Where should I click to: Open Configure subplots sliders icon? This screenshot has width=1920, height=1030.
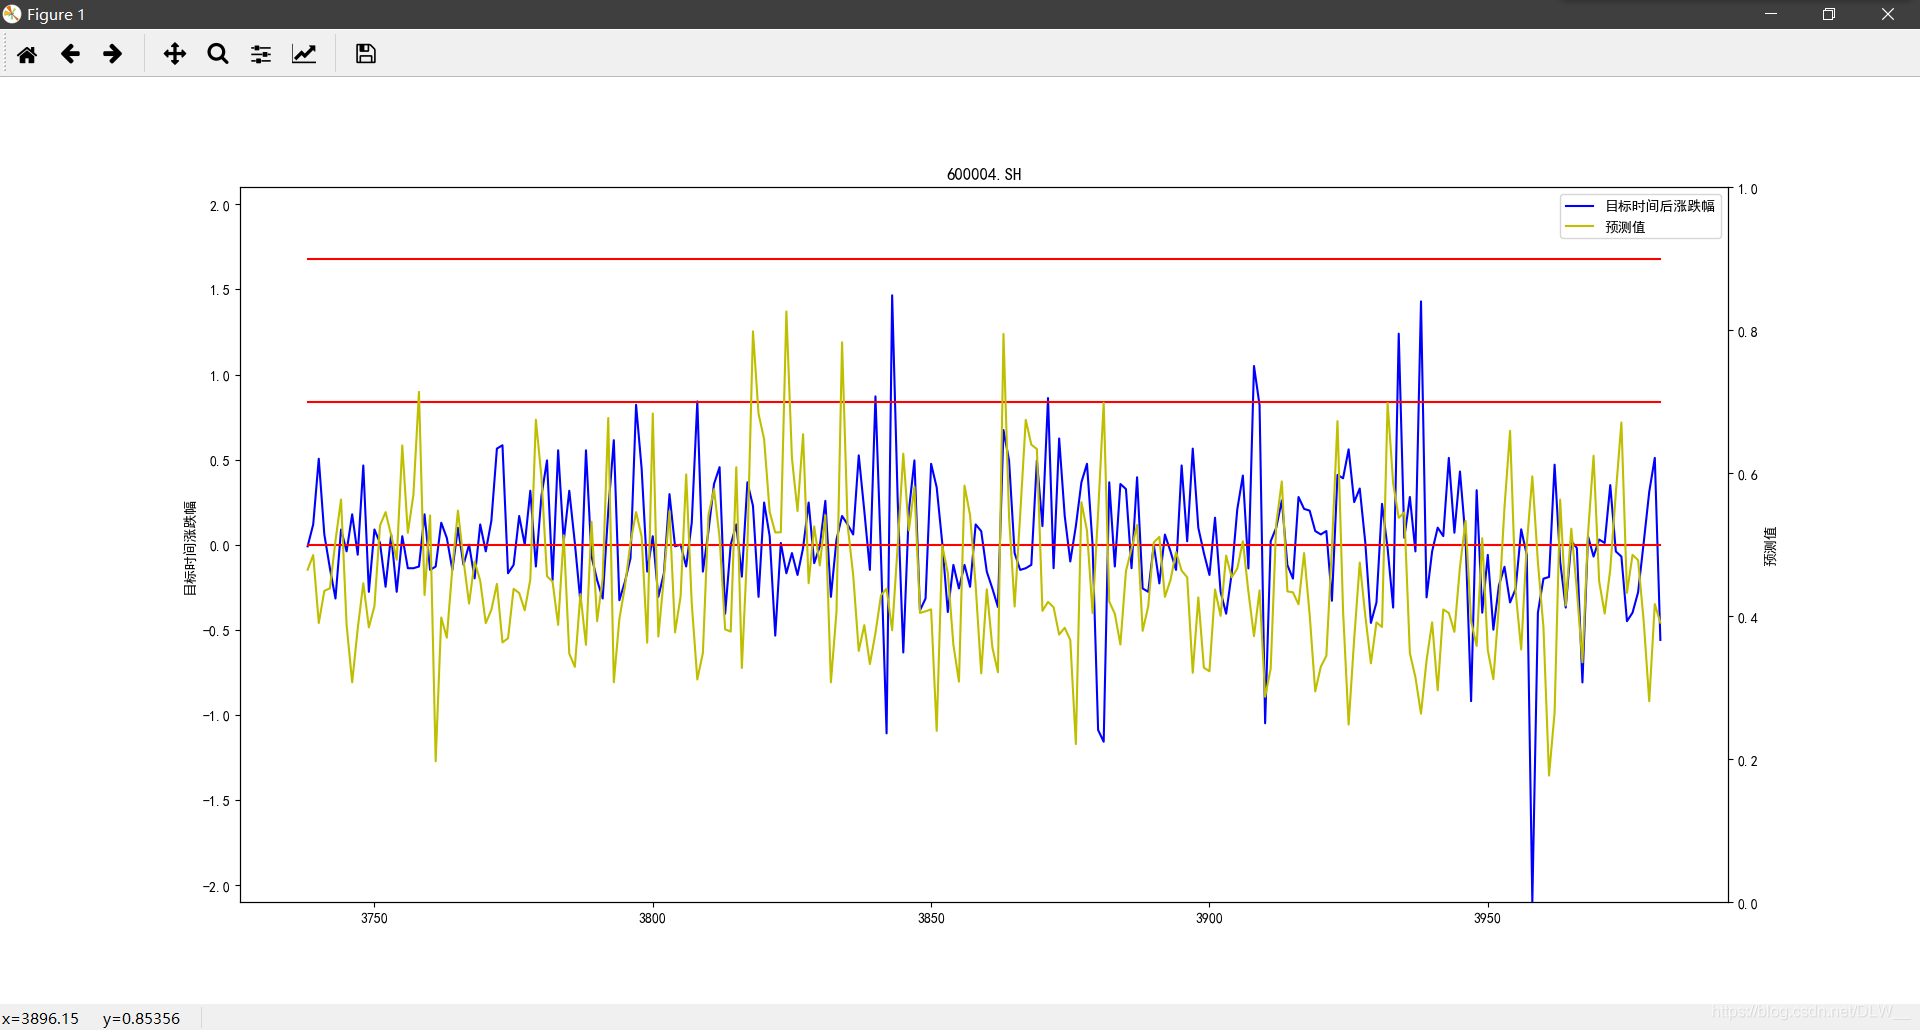261,54
